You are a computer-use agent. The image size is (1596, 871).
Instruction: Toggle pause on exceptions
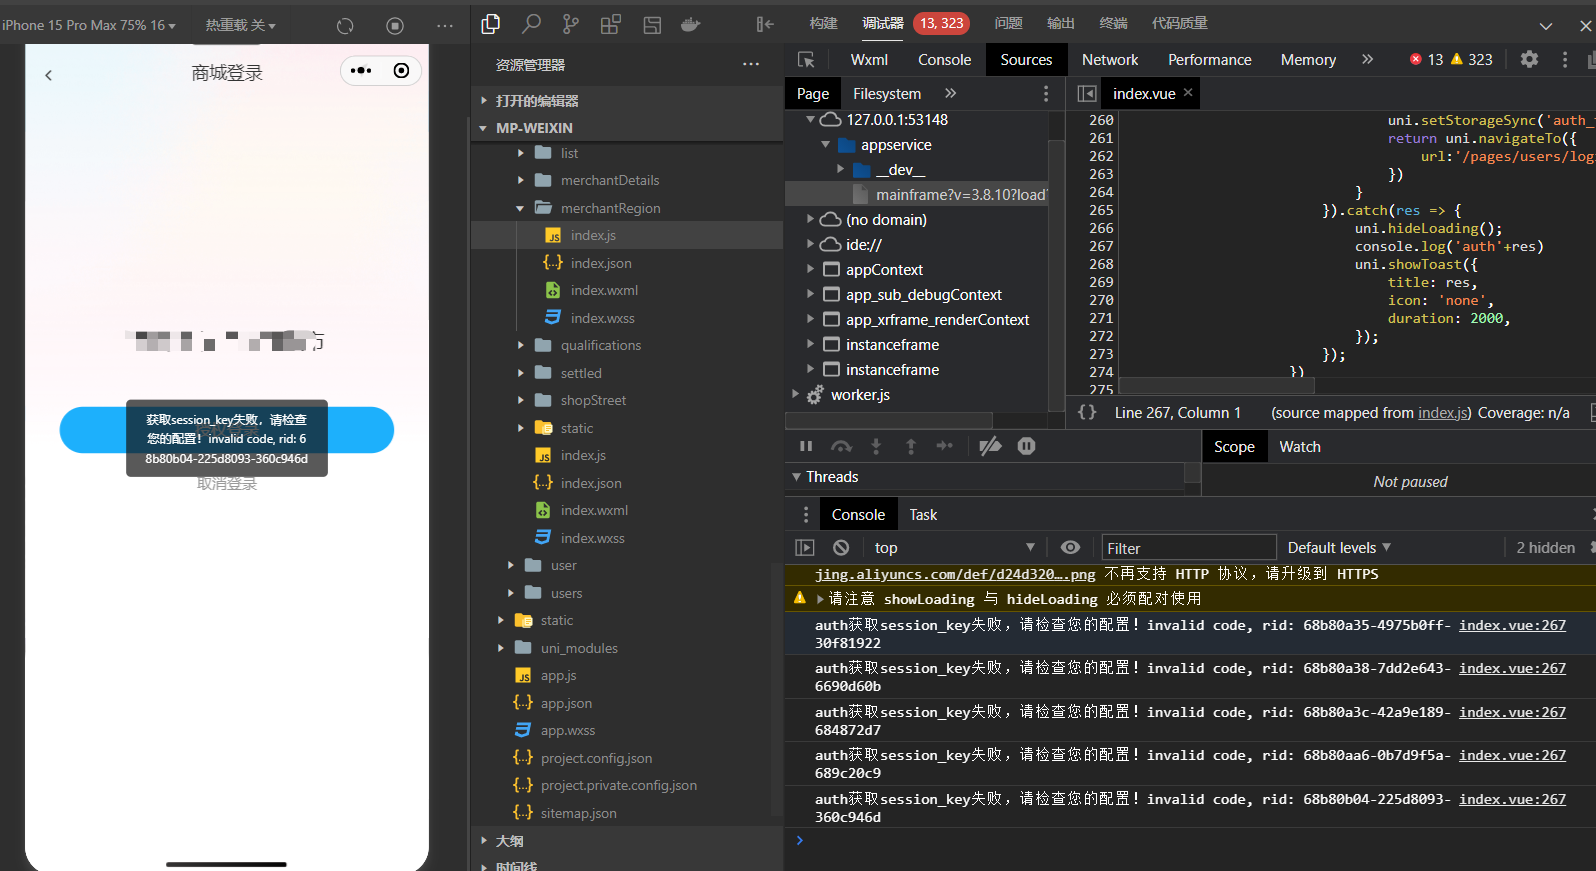[1026, 446]
